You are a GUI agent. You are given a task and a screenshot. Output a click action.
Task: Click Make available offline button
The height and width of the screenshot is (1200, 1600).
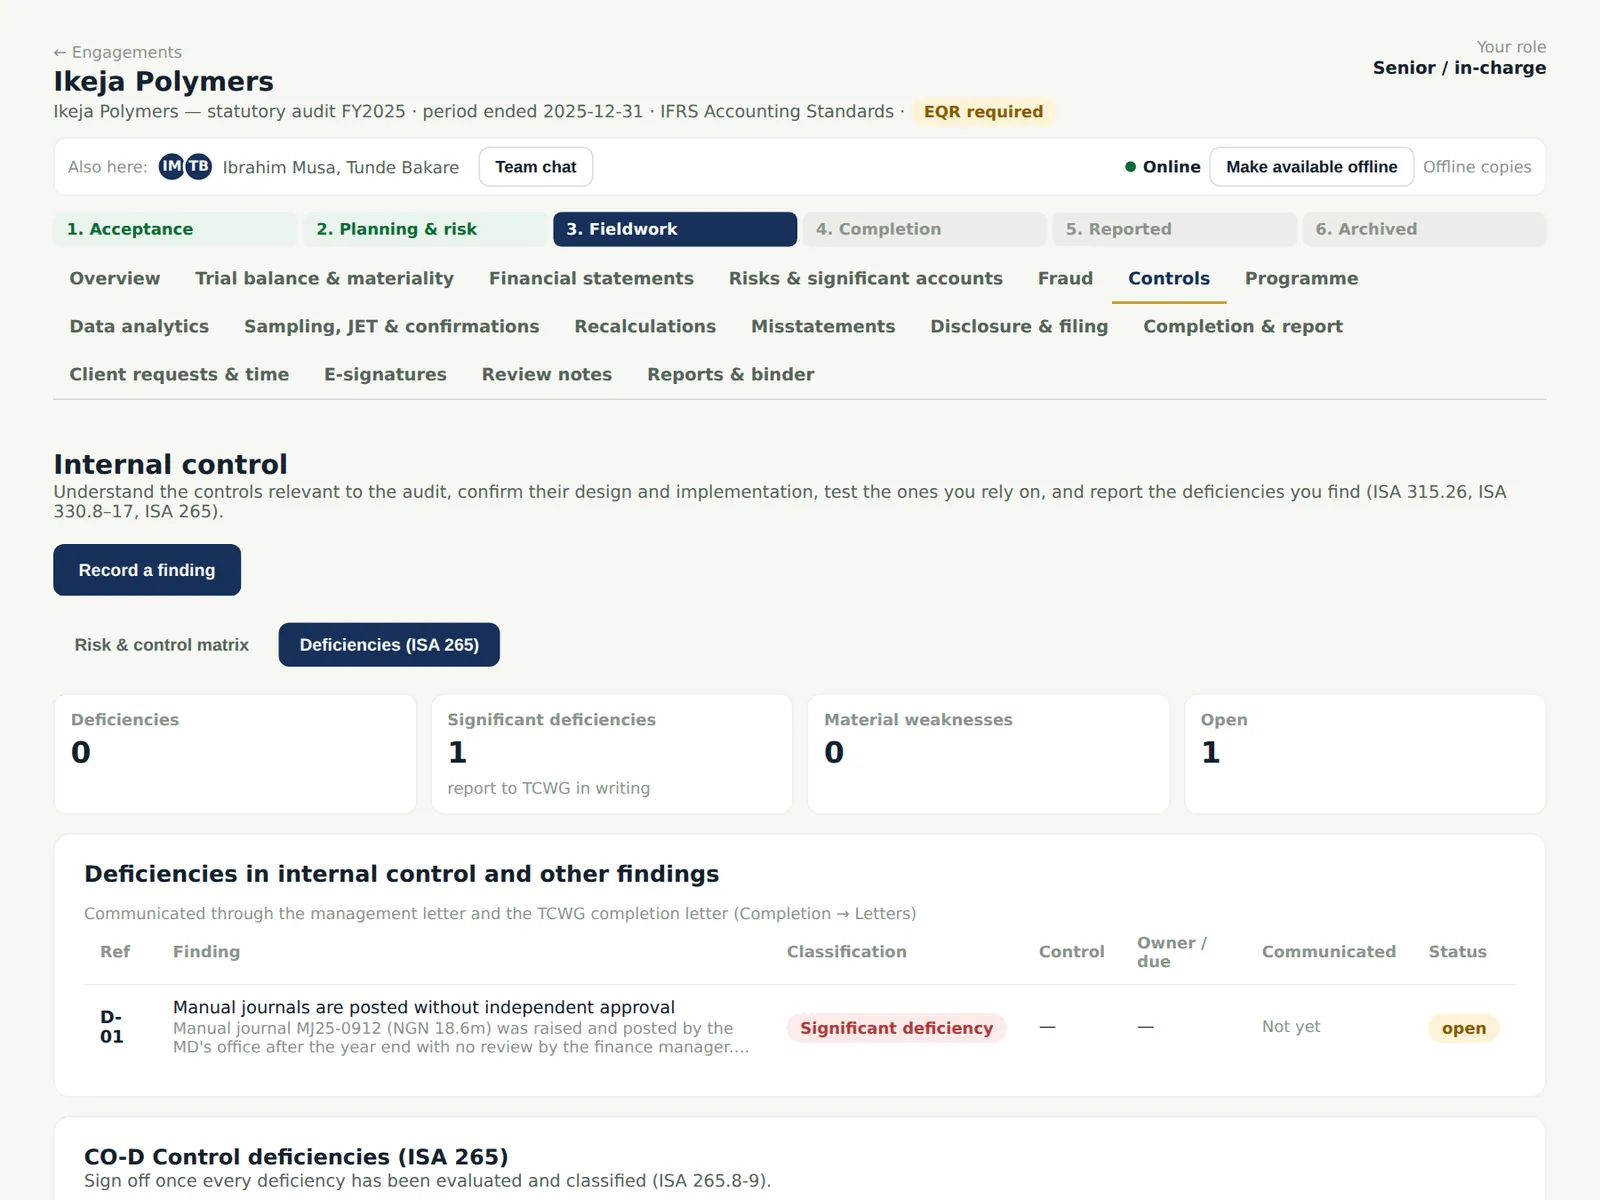(1311, 167)
